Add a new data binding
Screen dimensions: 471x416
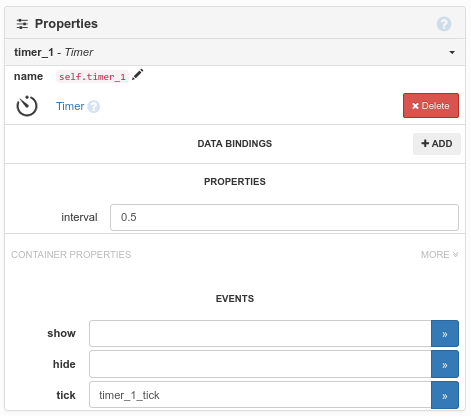click(437, 144)
